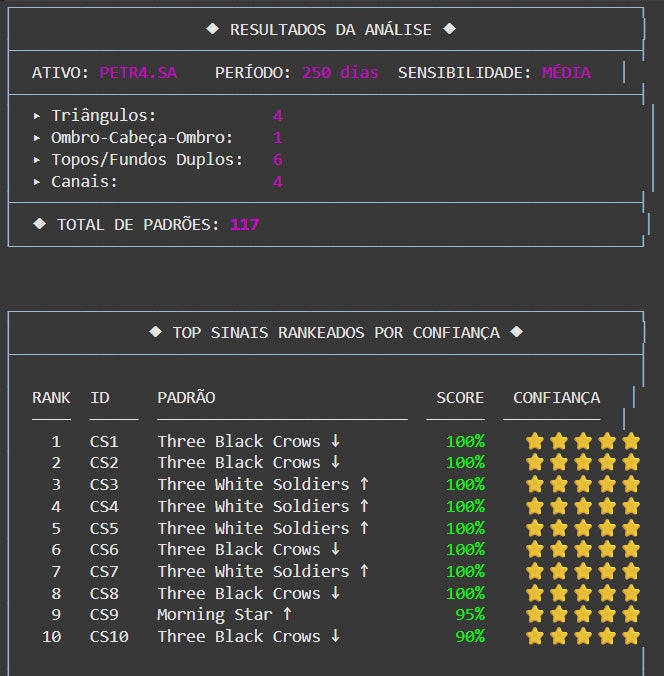Screen dimensions: 664x676
Task: Click the star rating for Morning Star CS9
Action: pyautogui.click(x=583, y=615)
